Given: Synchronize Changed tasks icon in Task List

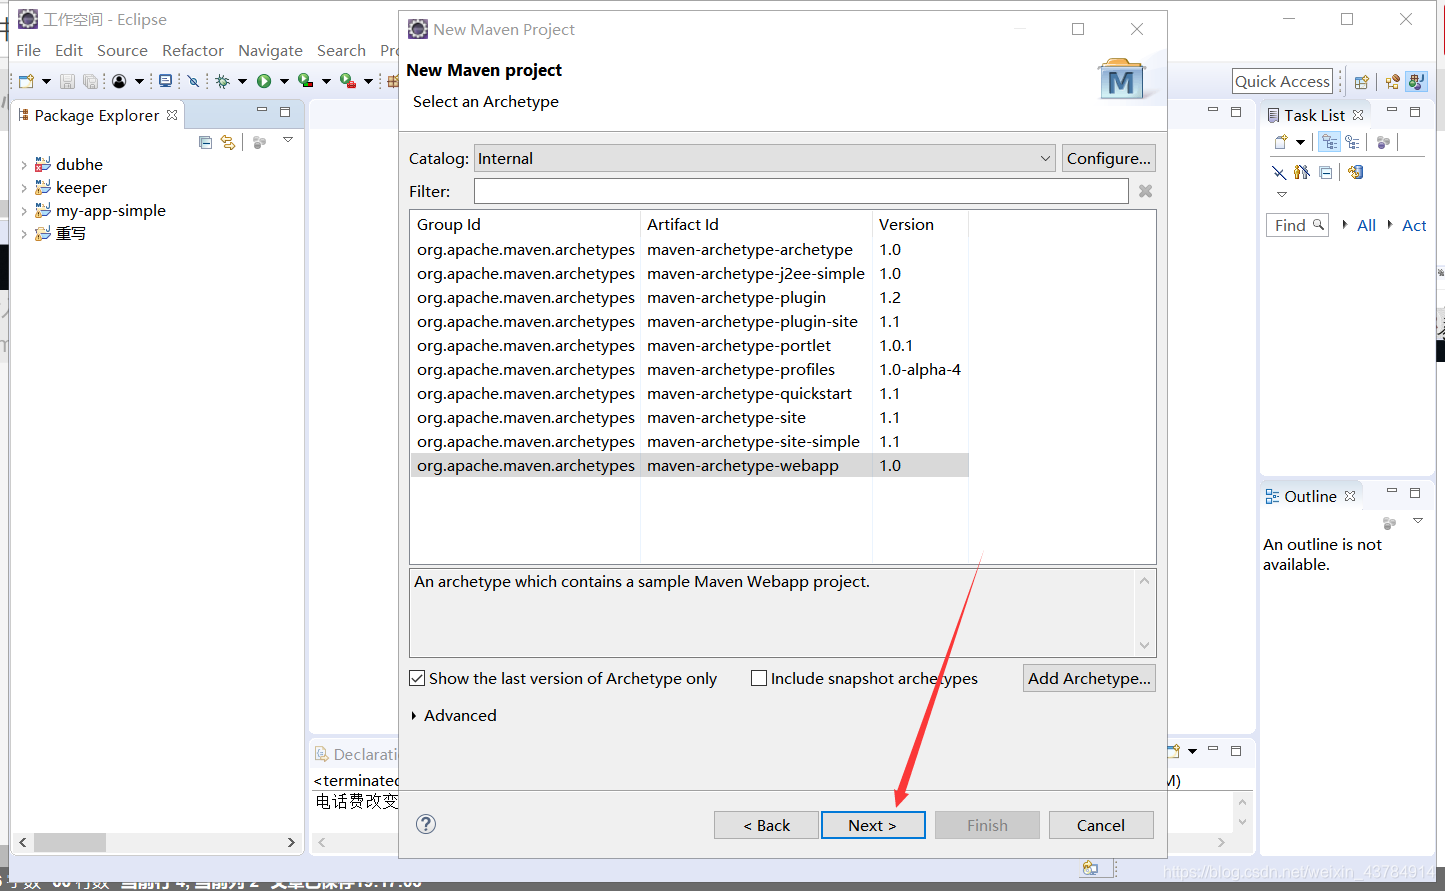Looking at the screenshot, I should point(1355,172).
